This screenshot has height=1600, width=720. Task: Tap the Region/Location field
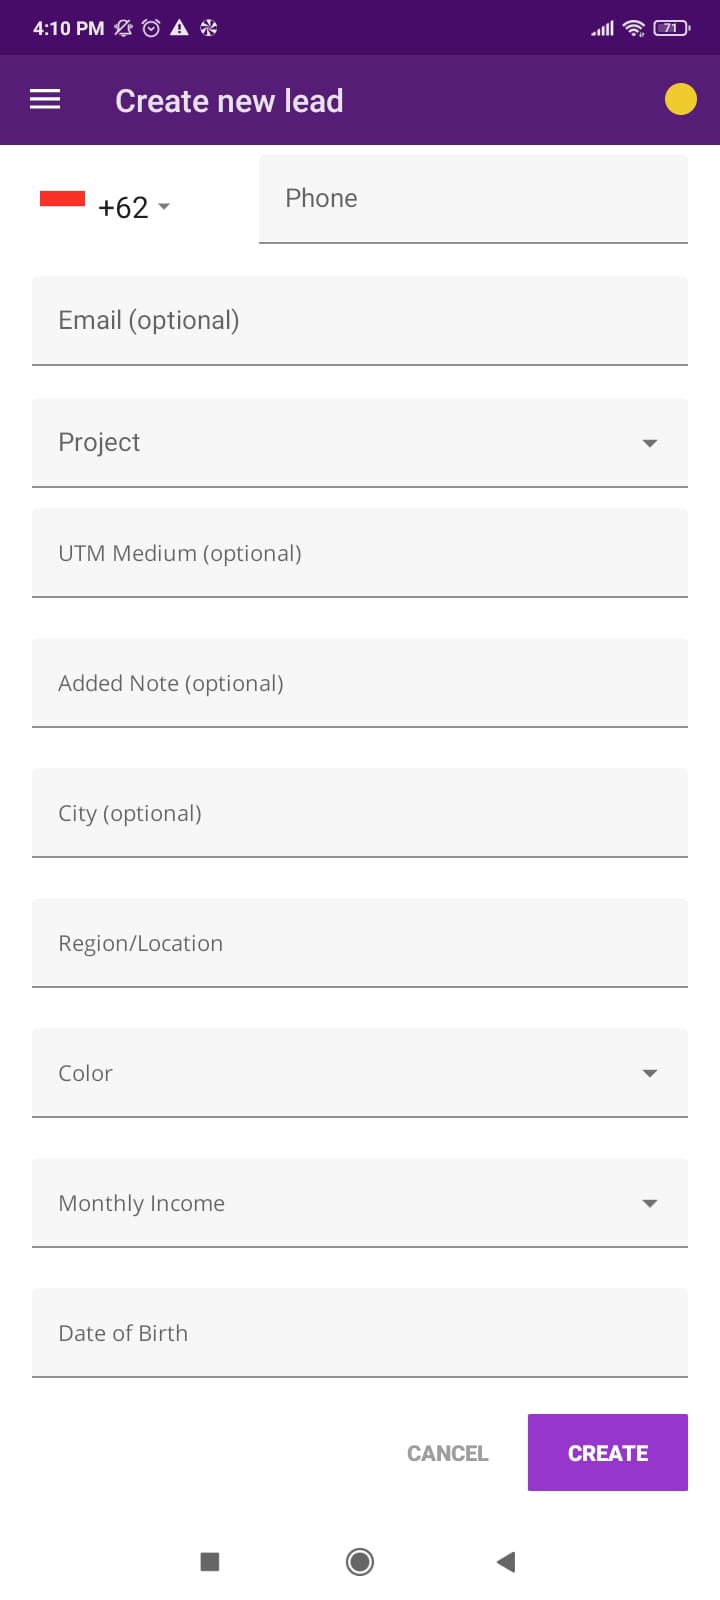(360, 943)
